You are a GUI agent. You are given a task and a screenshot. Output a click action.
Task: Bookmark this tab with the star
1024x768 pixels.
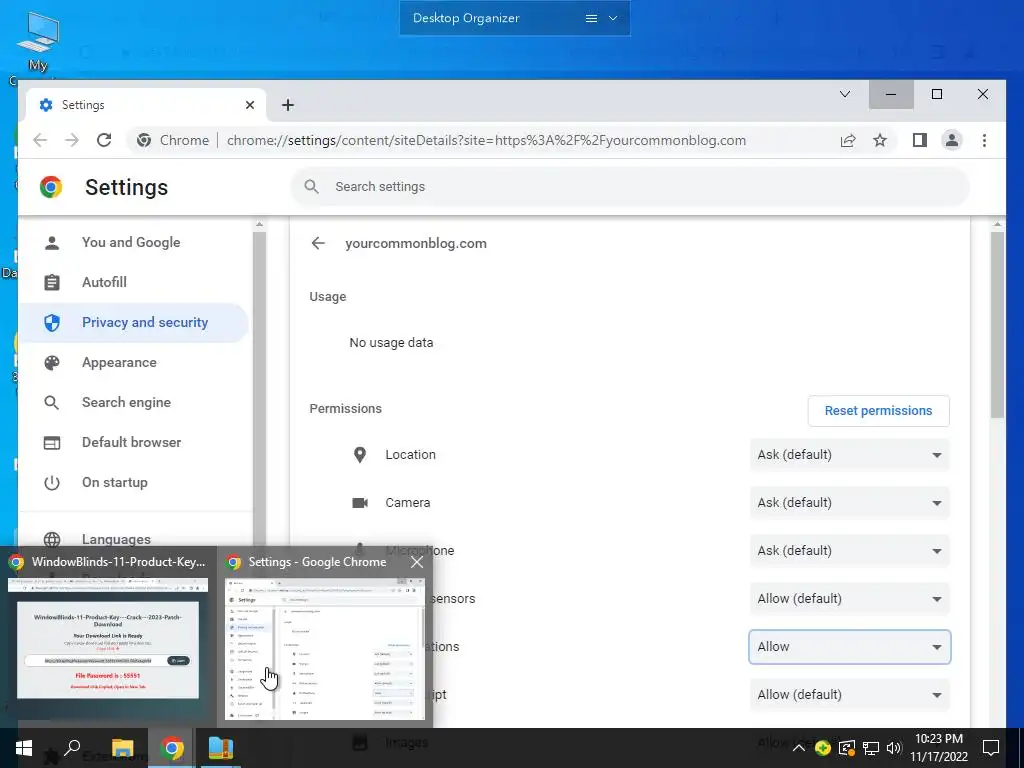tap(880, 140)
